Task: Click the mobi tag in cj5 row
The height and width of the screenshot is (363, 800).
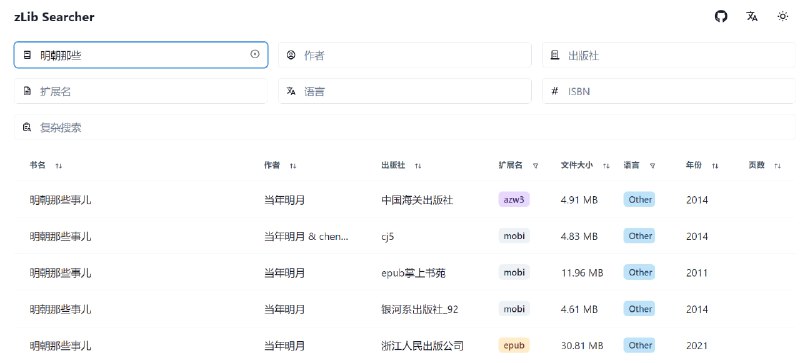Action: point(514,236)
